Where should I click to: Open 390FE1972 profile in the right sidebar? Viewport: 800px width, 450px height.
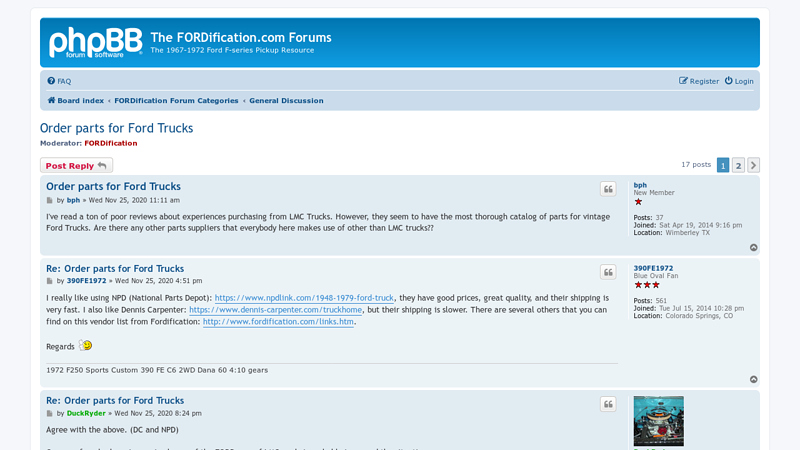point(653,268)
